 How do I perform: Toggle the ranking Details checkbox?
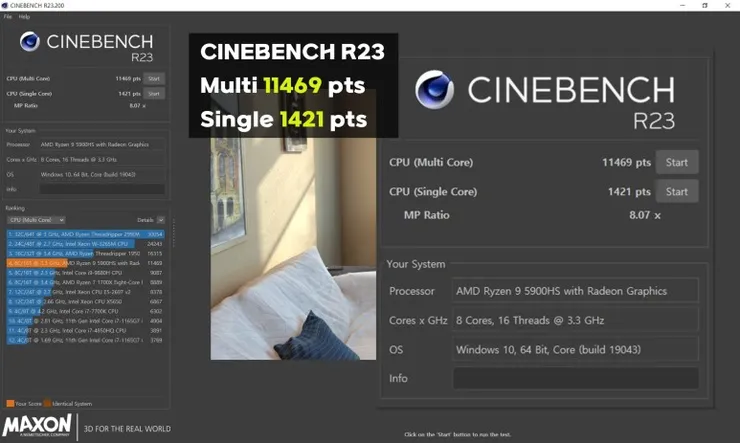tap(161, 220)
